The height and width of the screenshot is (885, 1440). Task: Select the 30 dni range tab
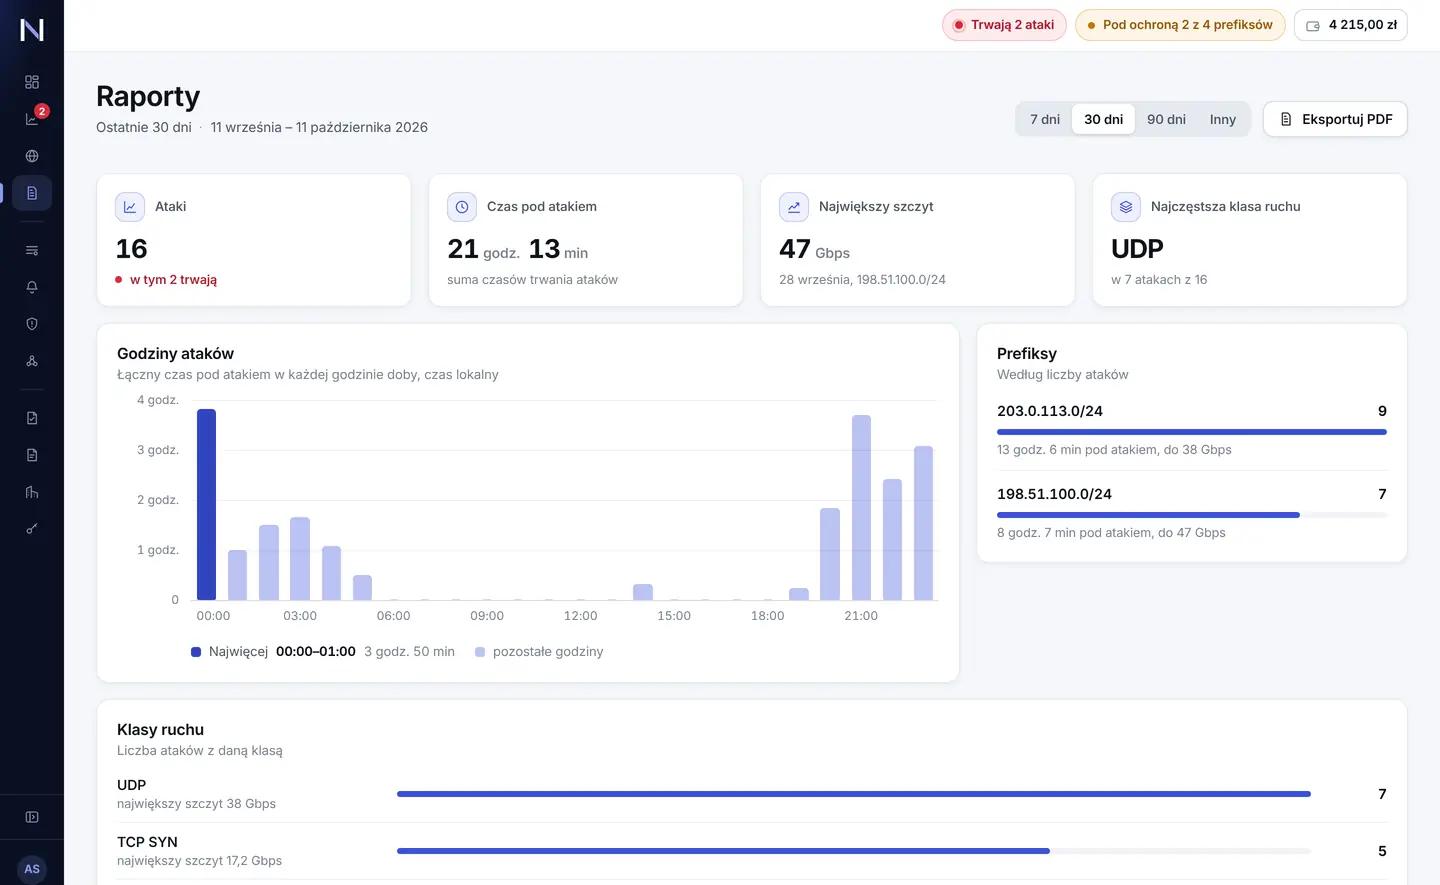tap(1104, 119)
